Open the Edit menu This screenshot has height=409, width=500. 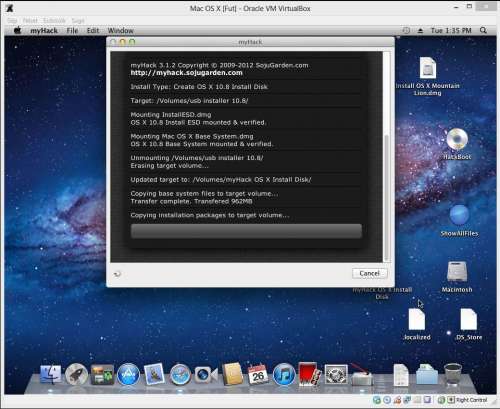[93, 31]
